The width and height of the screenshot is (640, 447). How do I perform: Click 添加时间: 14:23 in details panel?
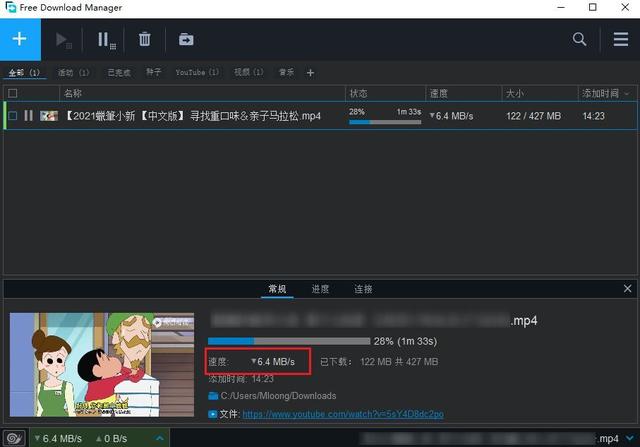coord(241,379)
